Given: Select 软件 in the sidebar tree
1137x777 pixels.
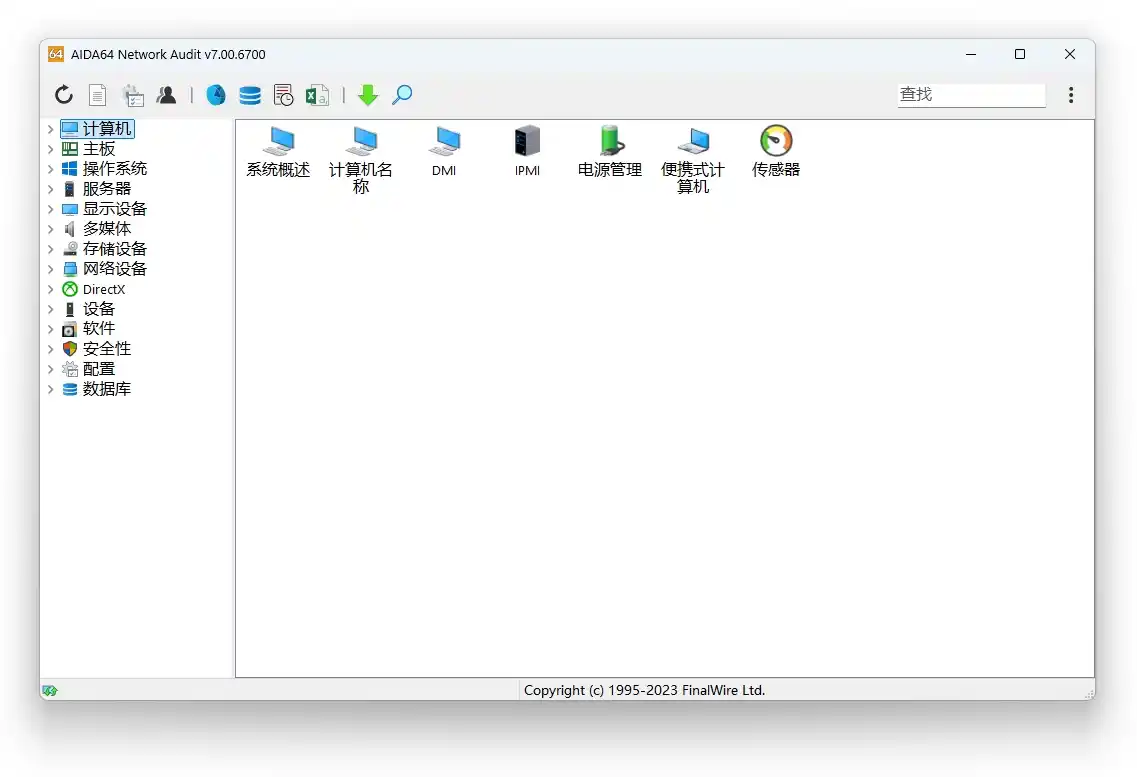Looking at the screenshot, I should pyautogui.click(x=88, y=329).
